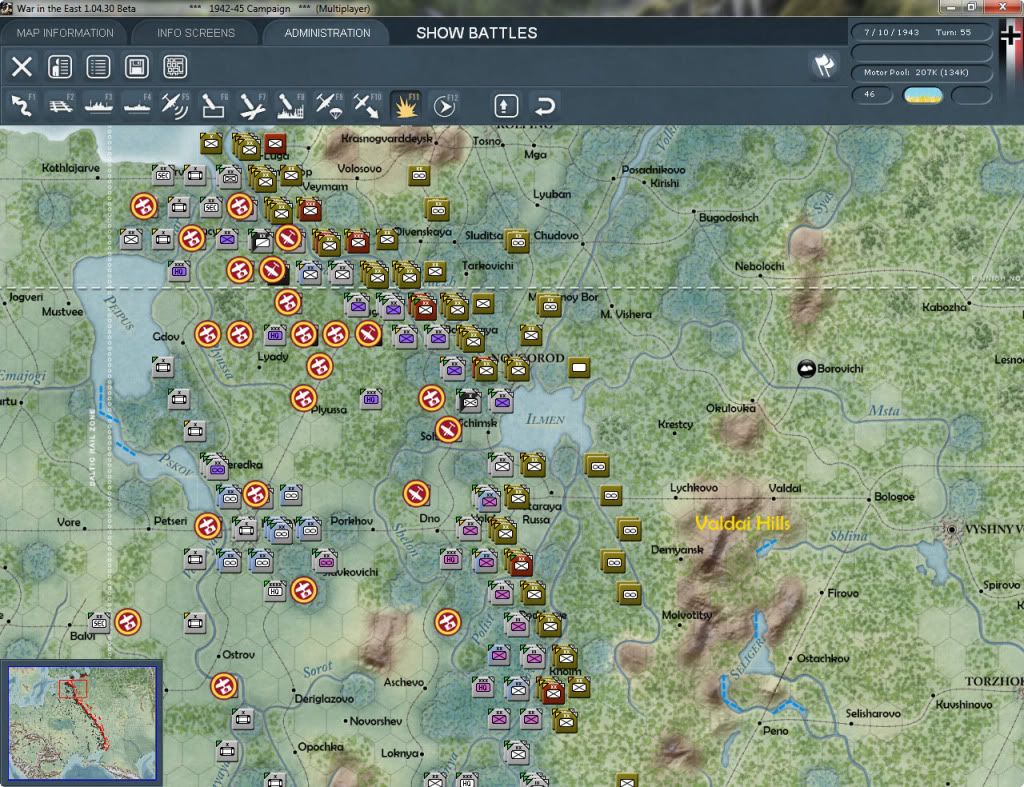
Task: Click the Kothlajarve town label
Action: click(71, 168)
